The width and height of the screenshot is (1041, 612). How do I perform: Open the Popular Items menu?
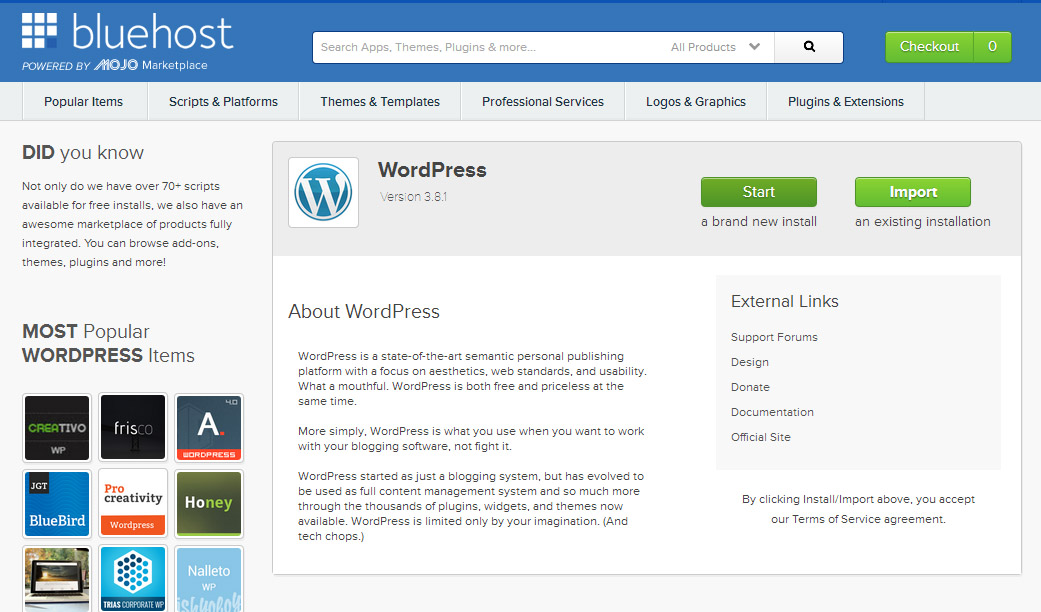[84, 101]
